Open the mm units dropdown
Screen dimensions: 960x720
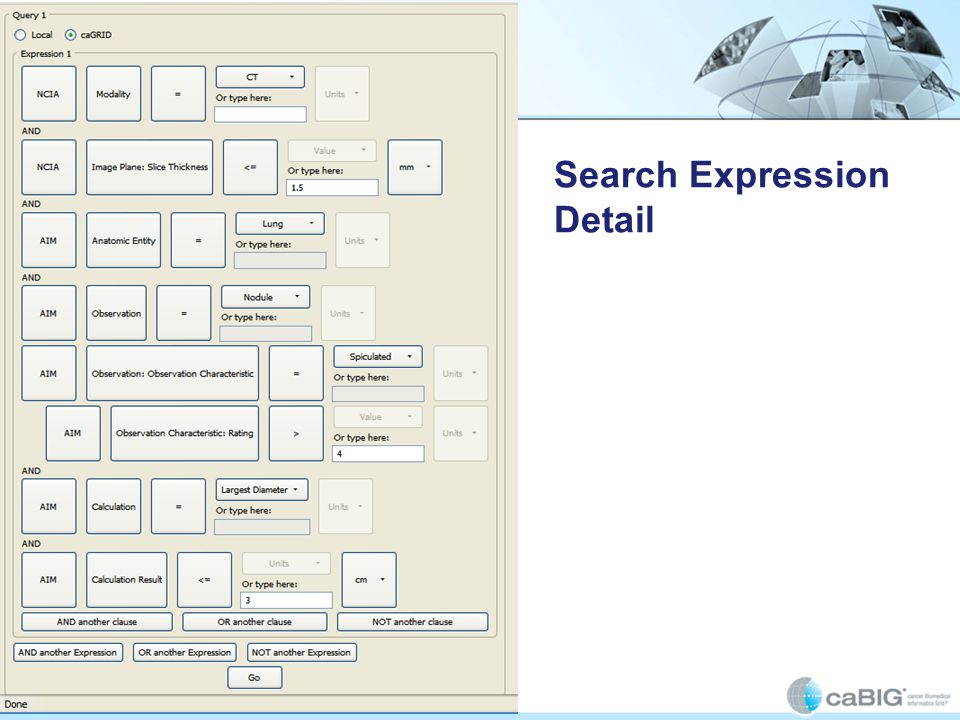click(415, 167)
